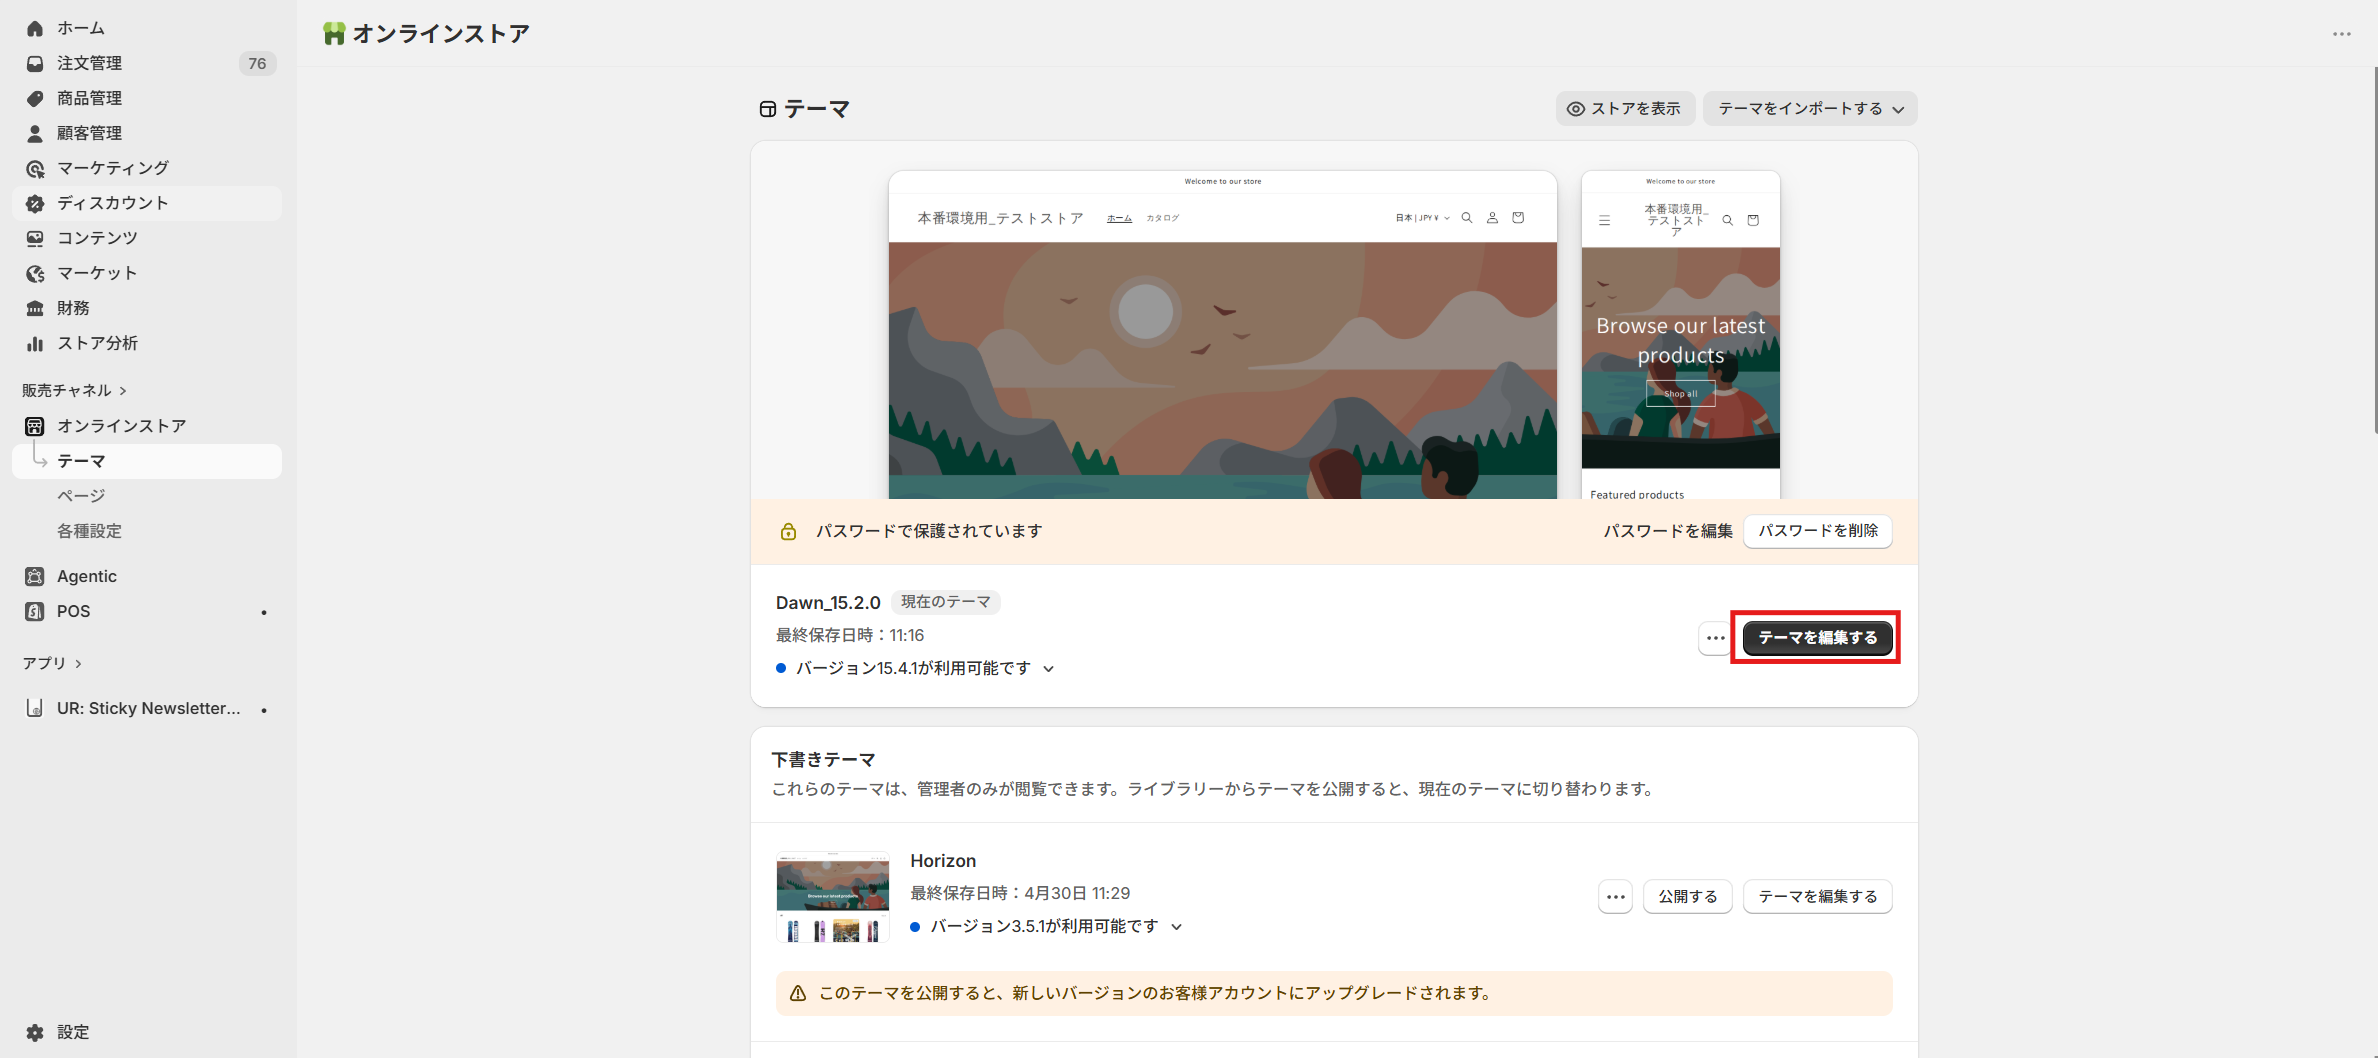Click パスワードを編集 link

(1668, 531)
